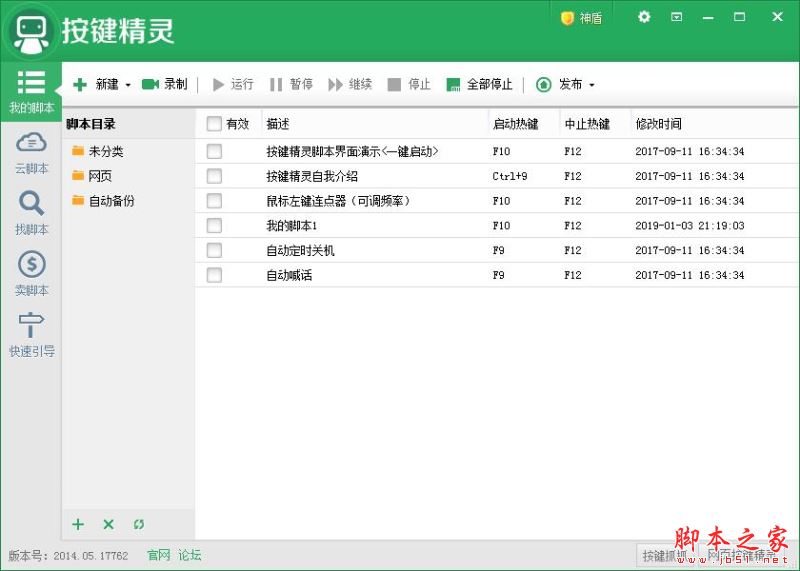This screenshot has width=800, height=571.
Task: Check the 自动定时关机 script checkbox
Action: (x=214, y=250)
